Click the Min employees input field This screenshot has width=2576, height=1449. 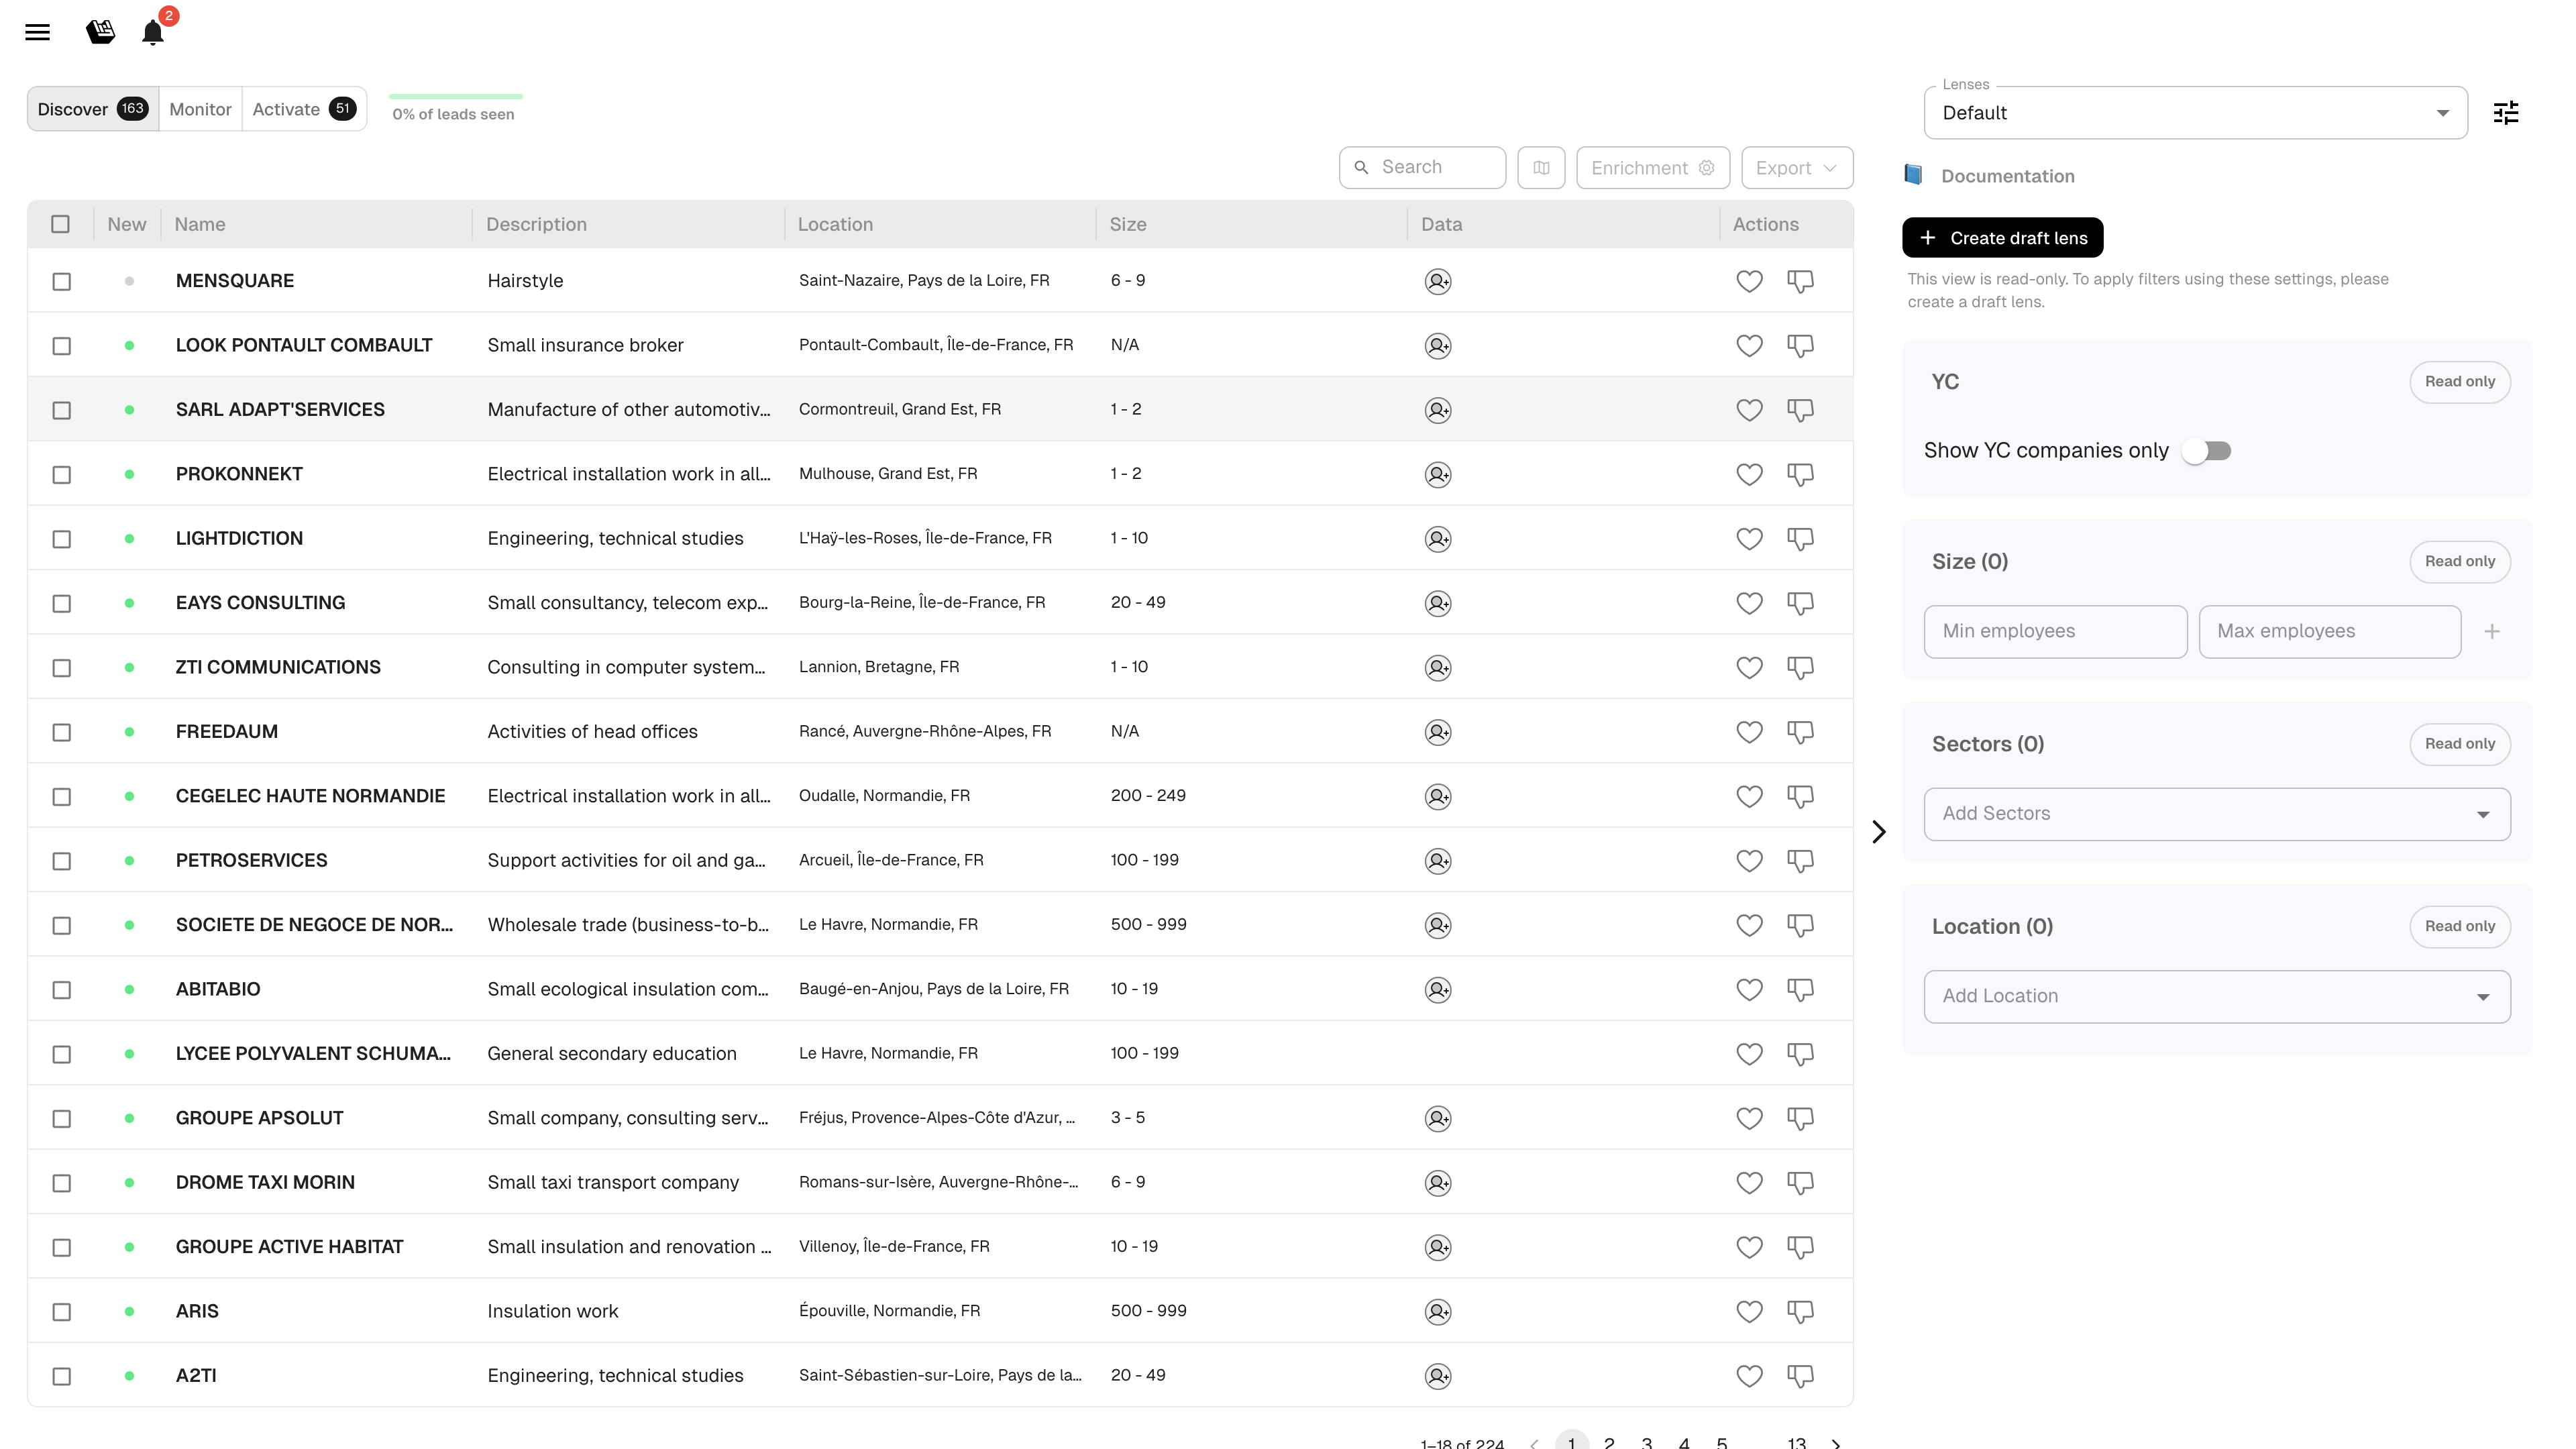[x=2054, y=631]
